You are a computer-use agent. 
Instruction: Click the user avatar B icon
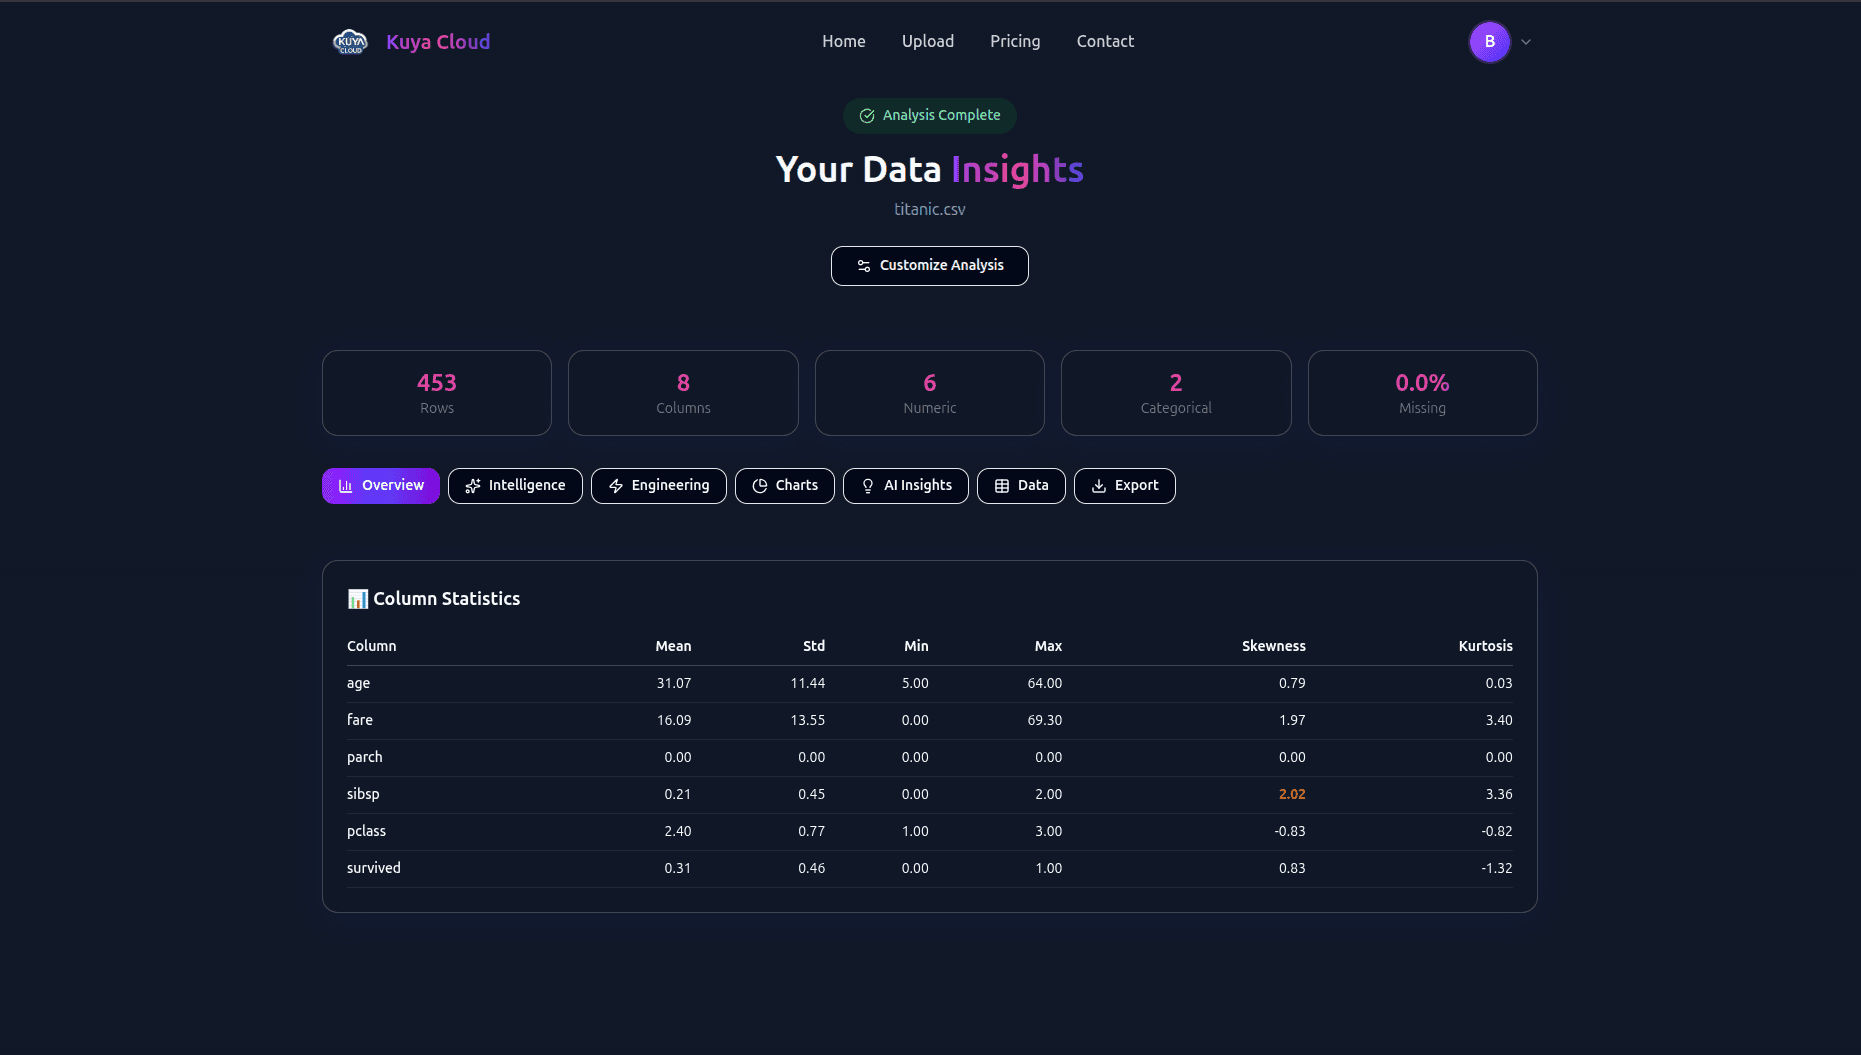(x=1489, y=42)
